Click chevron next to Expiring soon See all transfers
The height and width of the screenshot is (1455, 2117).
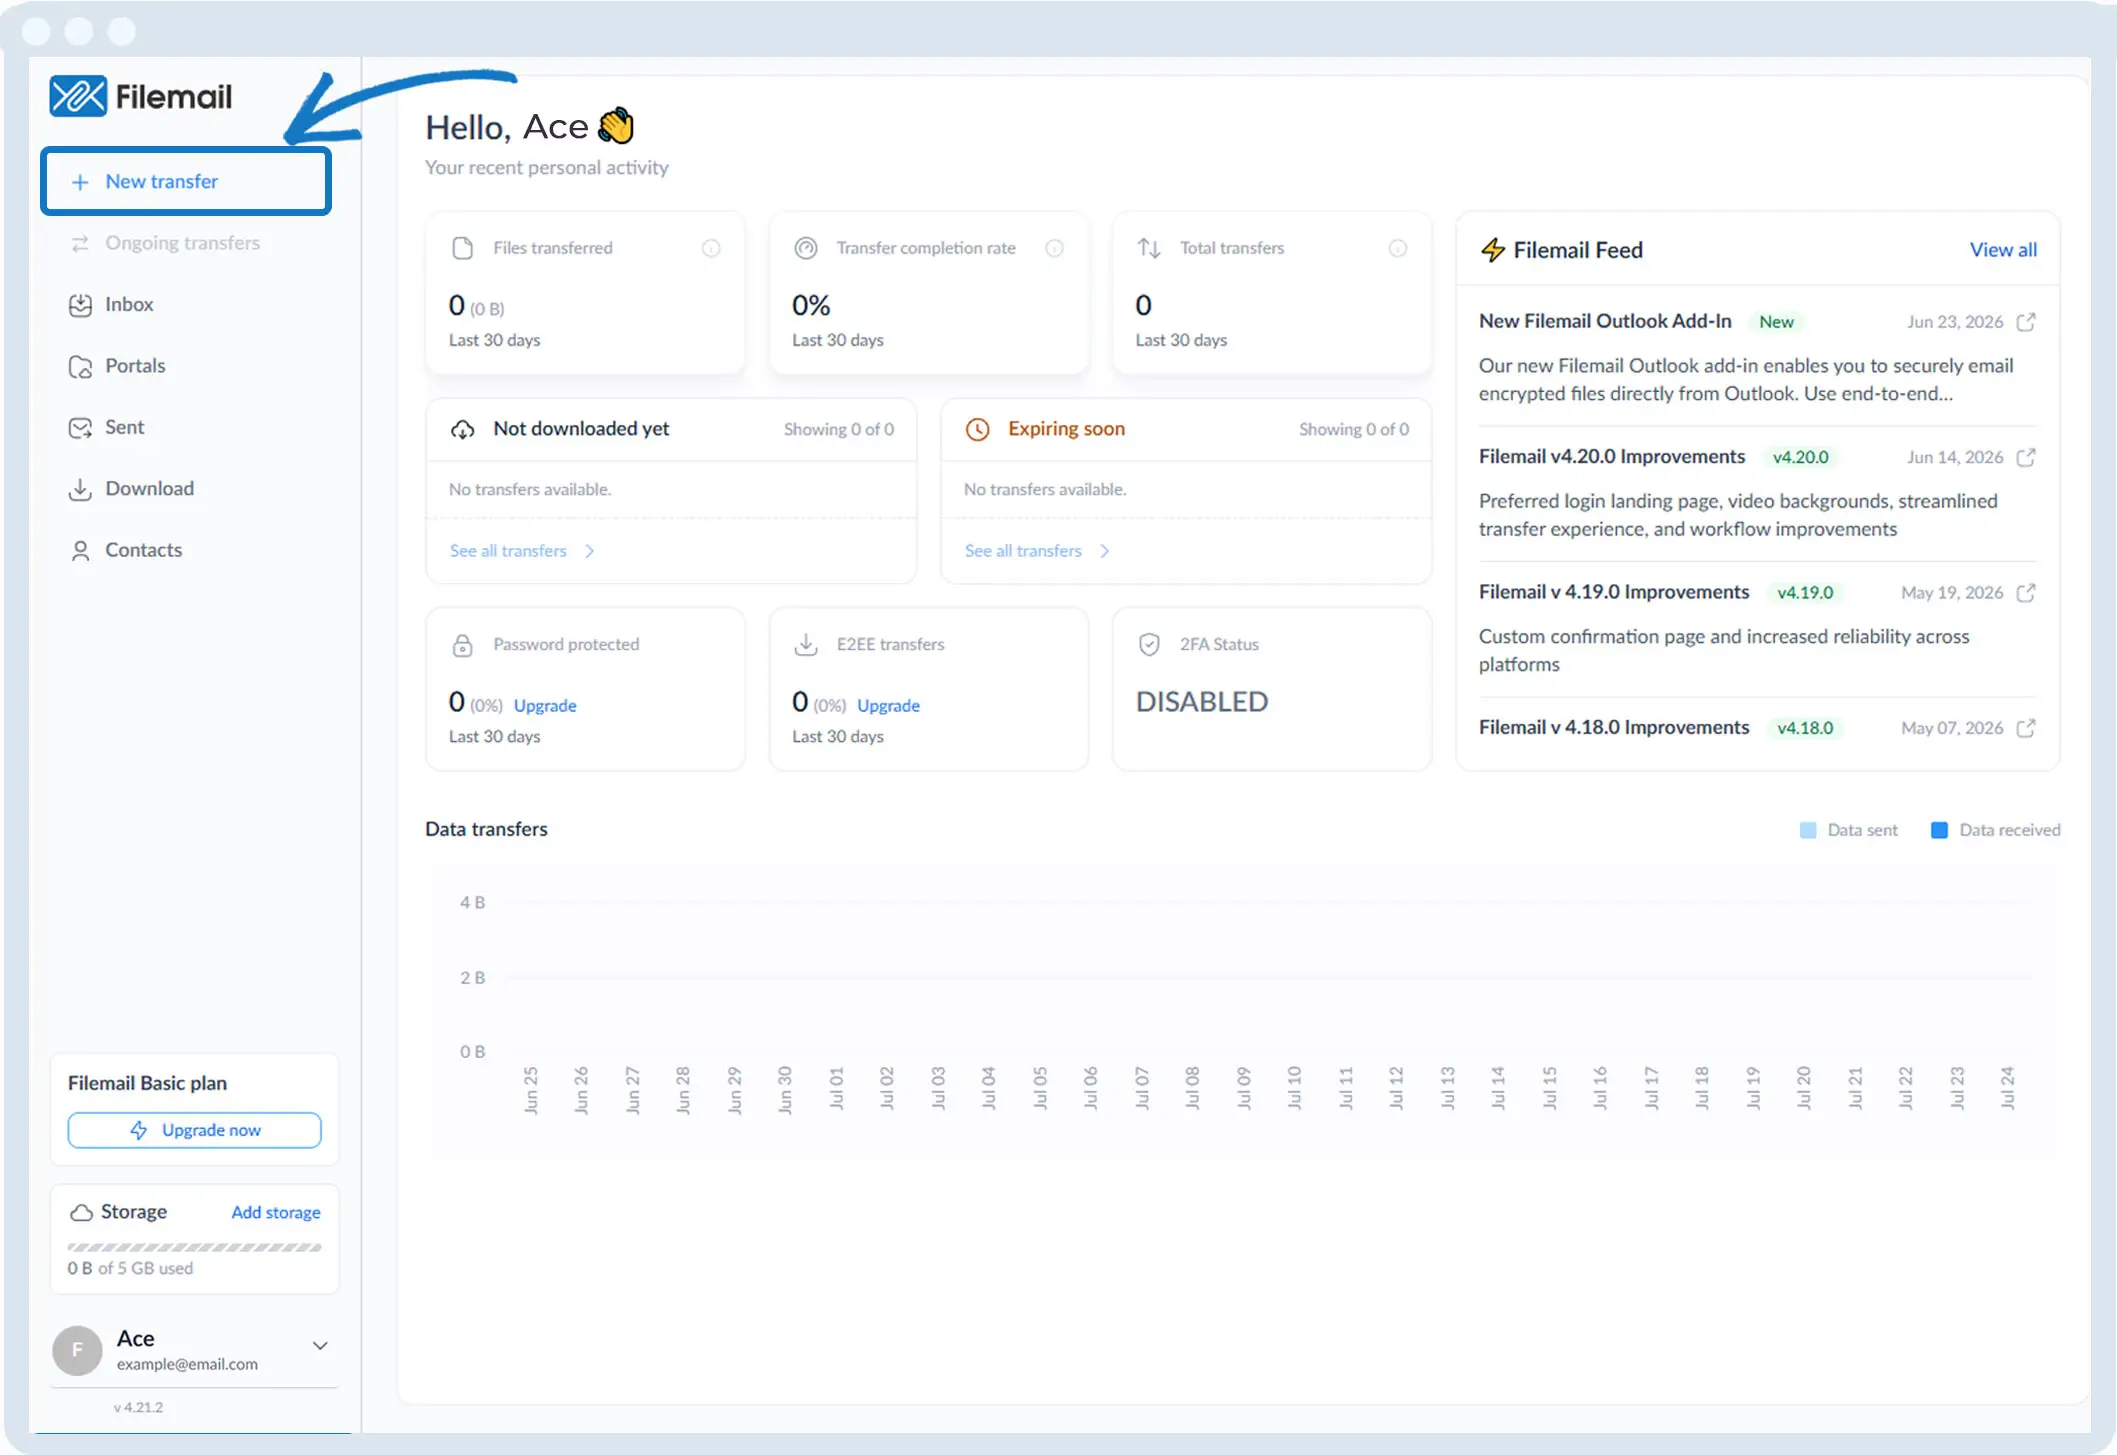click(x=1105, y=551)
